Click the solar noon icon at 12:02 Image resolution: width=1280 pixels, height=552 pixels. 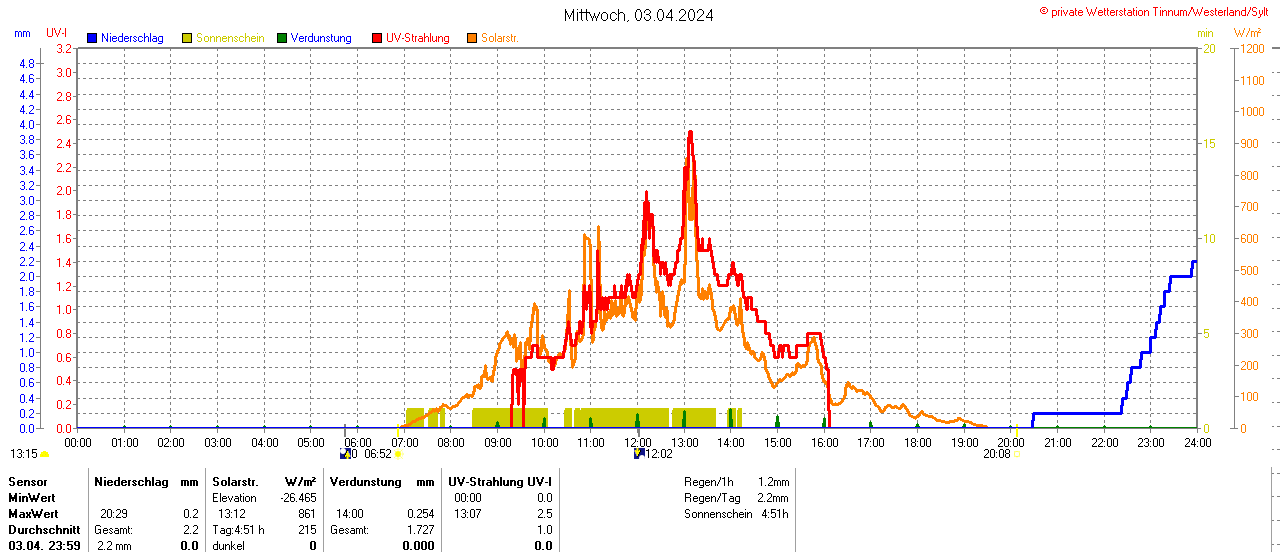point(639,454)
